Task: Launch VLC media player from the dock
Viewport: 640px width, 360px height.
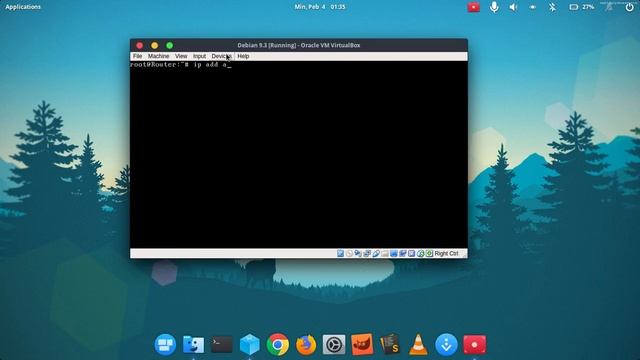Action: pos(418,344)
